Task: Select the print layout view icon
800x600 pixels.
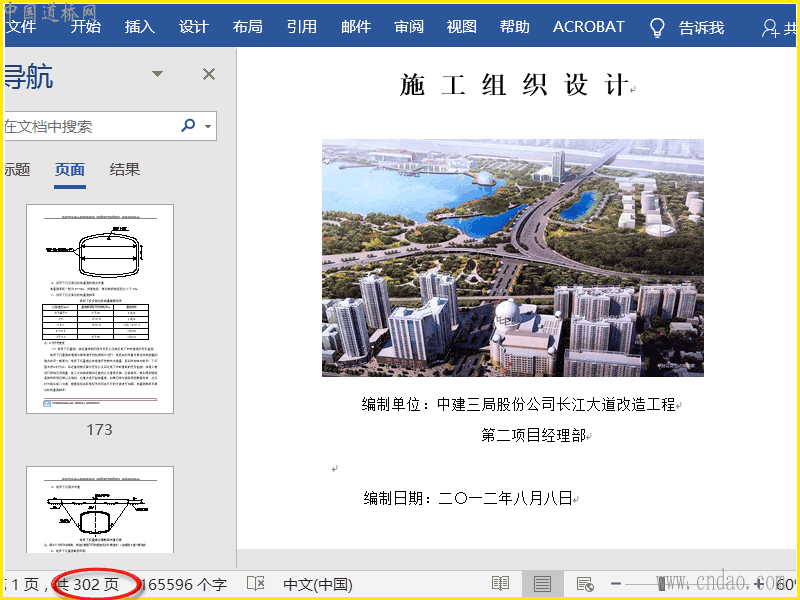Action: [542, 584]
